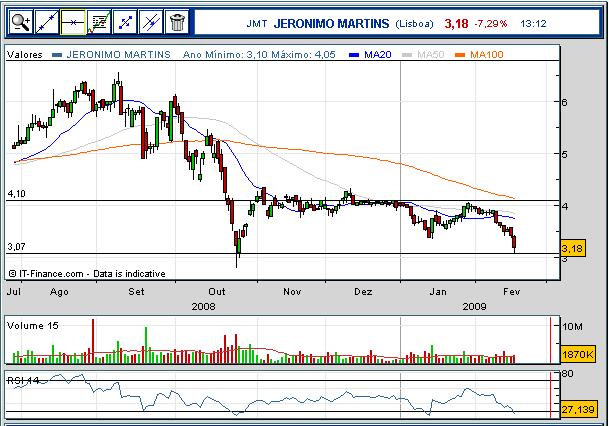This screenshot has width=609, height=426.
Task: Click the 2008 year axis label
Action: (x=203, y=306)
